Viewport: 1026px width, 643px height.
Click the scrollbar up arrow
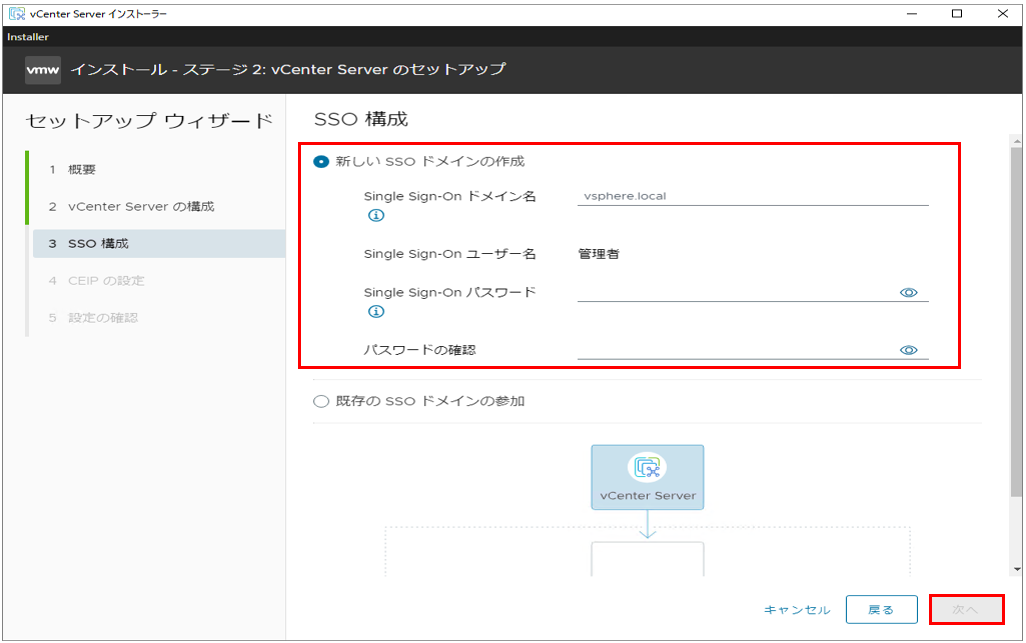coord(1016,141)
